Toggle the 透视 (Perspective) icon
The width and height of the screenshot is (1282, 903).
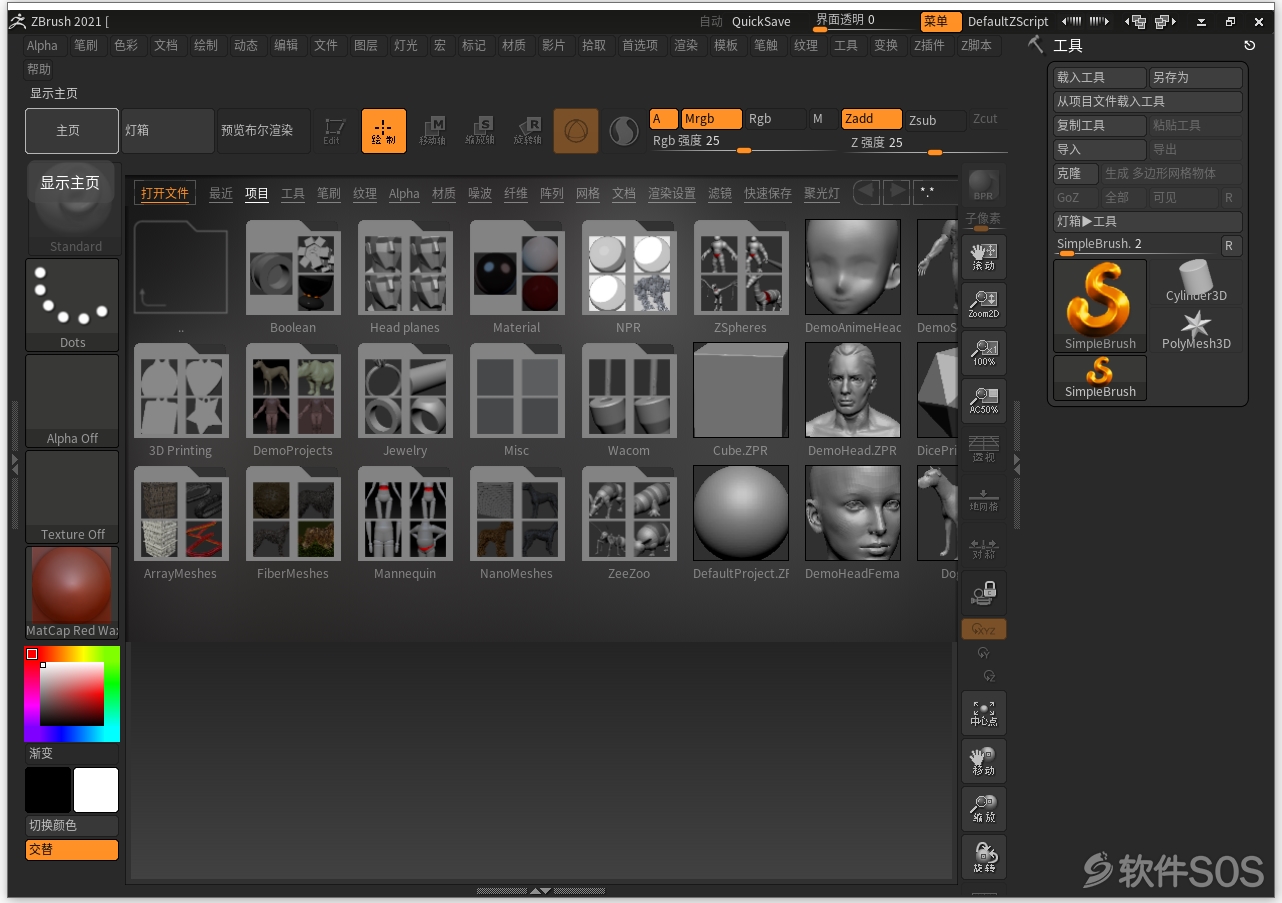pos(984,449)
